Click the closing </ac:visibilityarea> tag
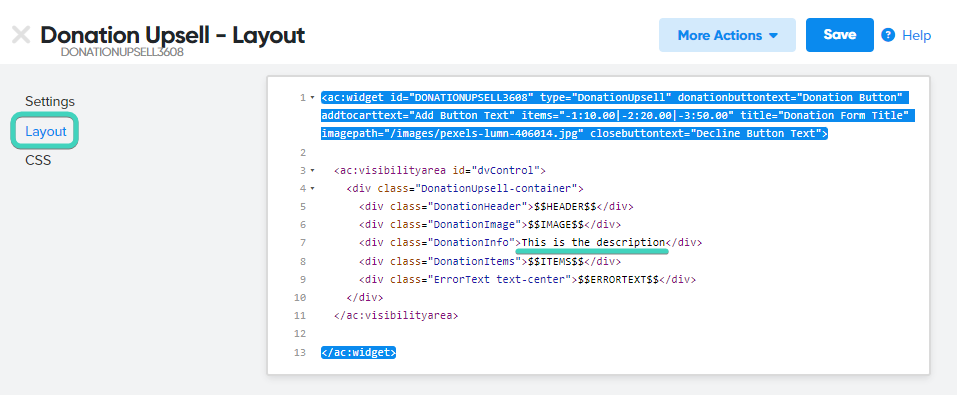957x395 pixels. pyautogui.click(x=396, y=316)
